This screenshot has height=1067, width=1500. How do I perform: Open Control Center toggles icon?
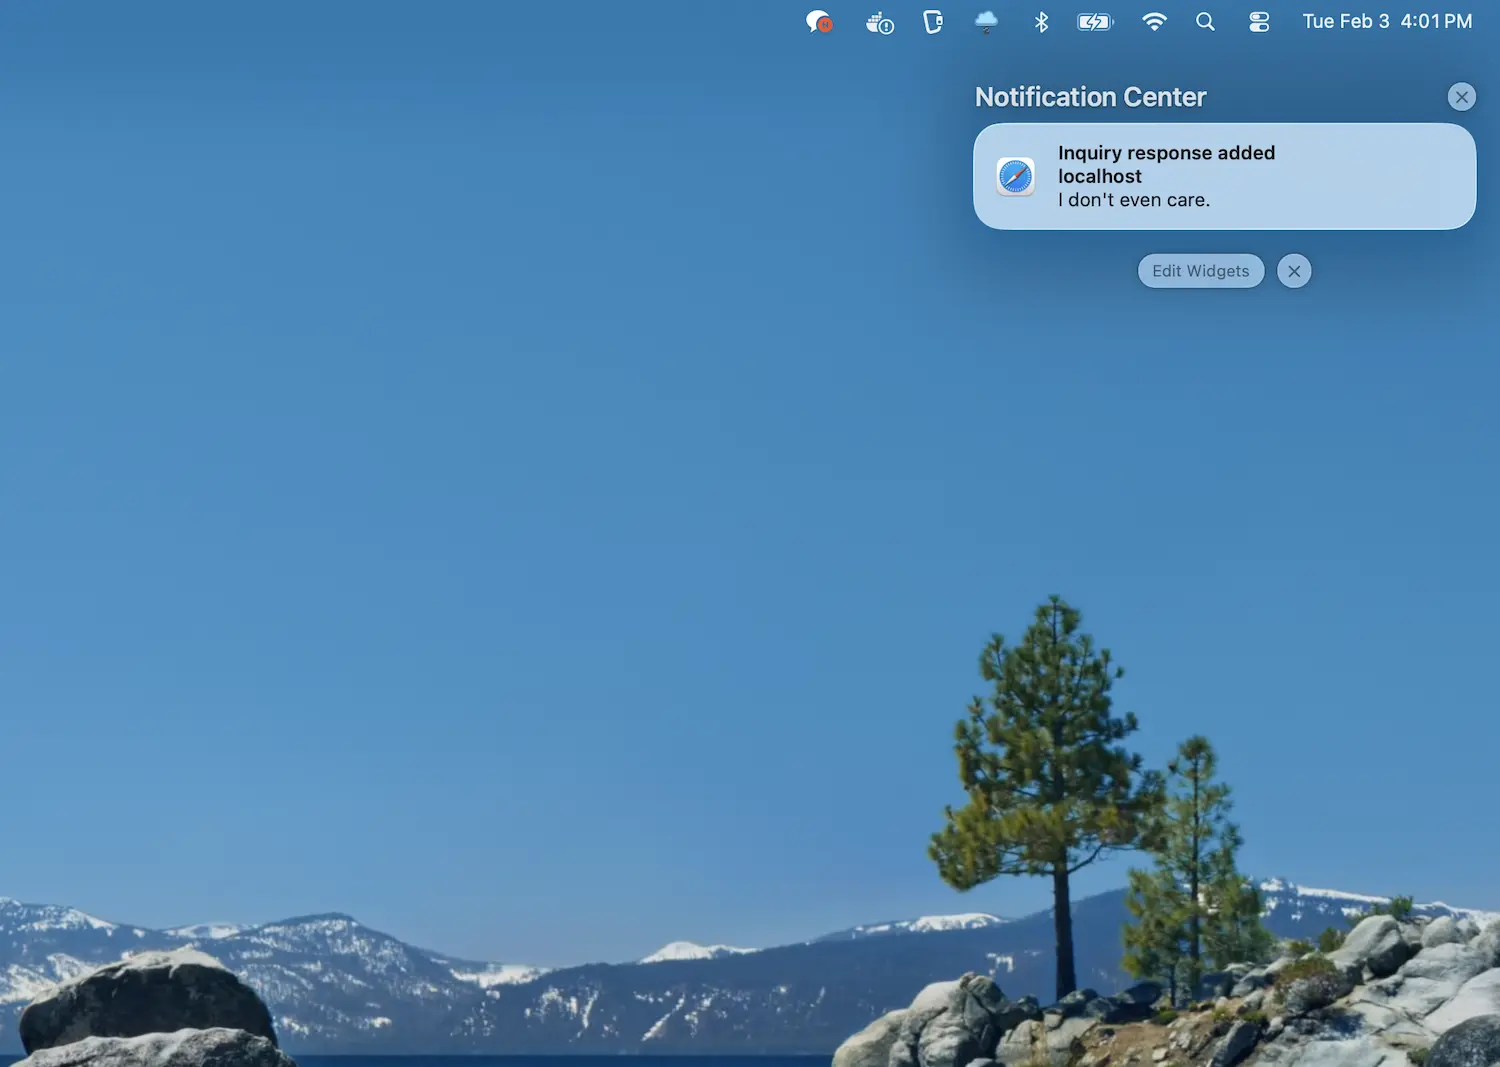[x=1259, y=22]
